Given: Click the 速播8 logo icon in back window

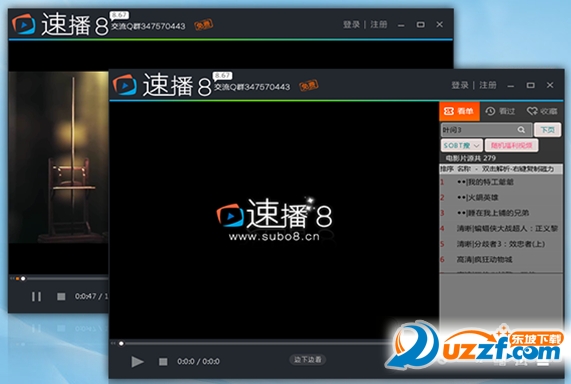Looking at the screenshot, I should pos(24,24).
